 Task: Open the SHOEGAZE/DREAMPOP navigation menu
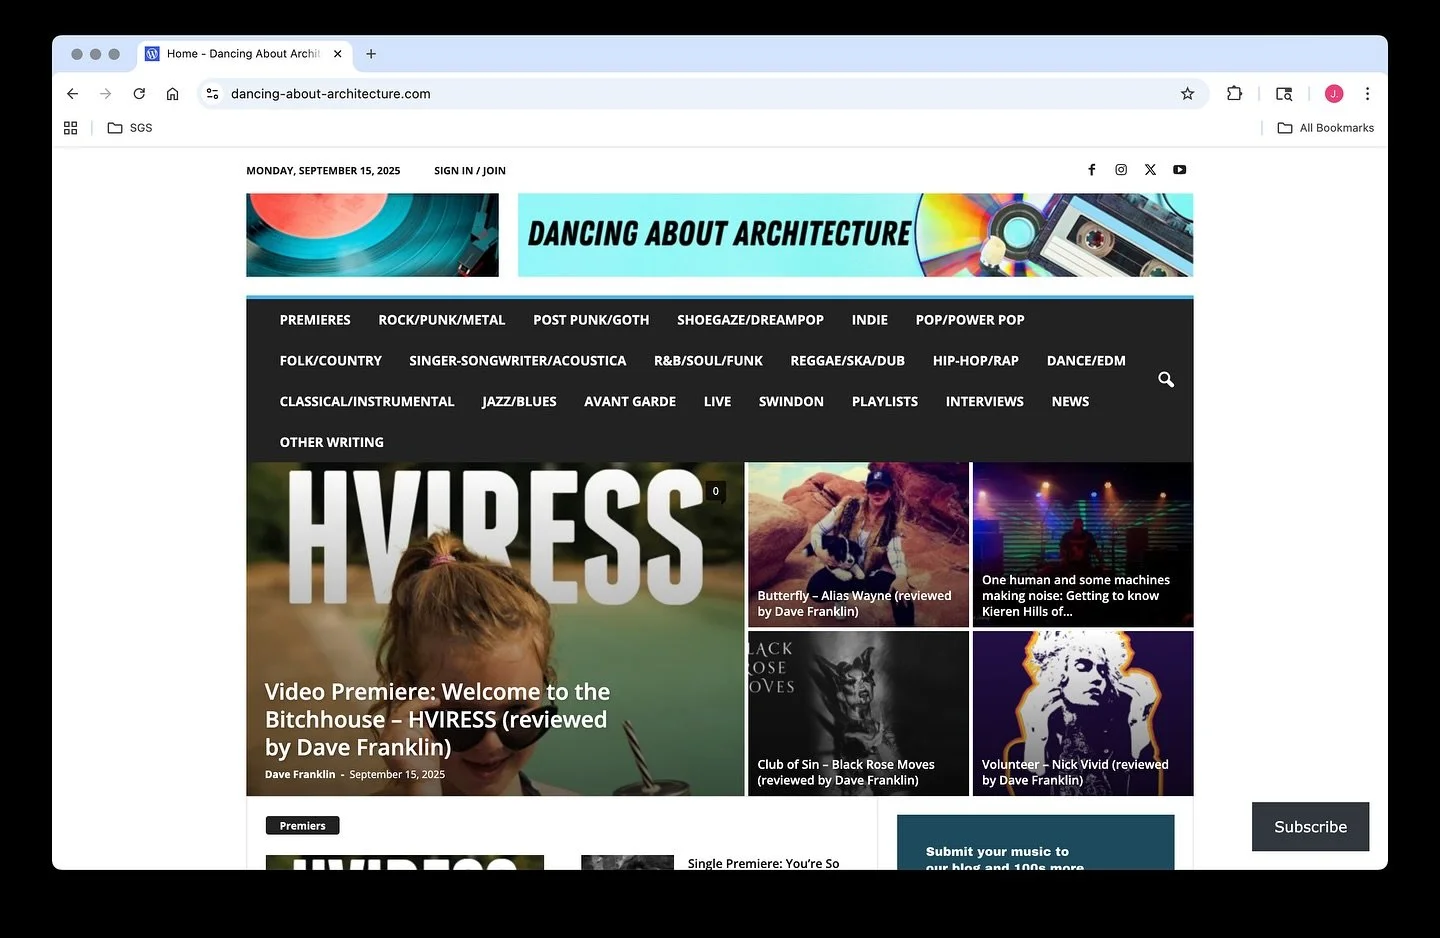click(x=750, y=319)
